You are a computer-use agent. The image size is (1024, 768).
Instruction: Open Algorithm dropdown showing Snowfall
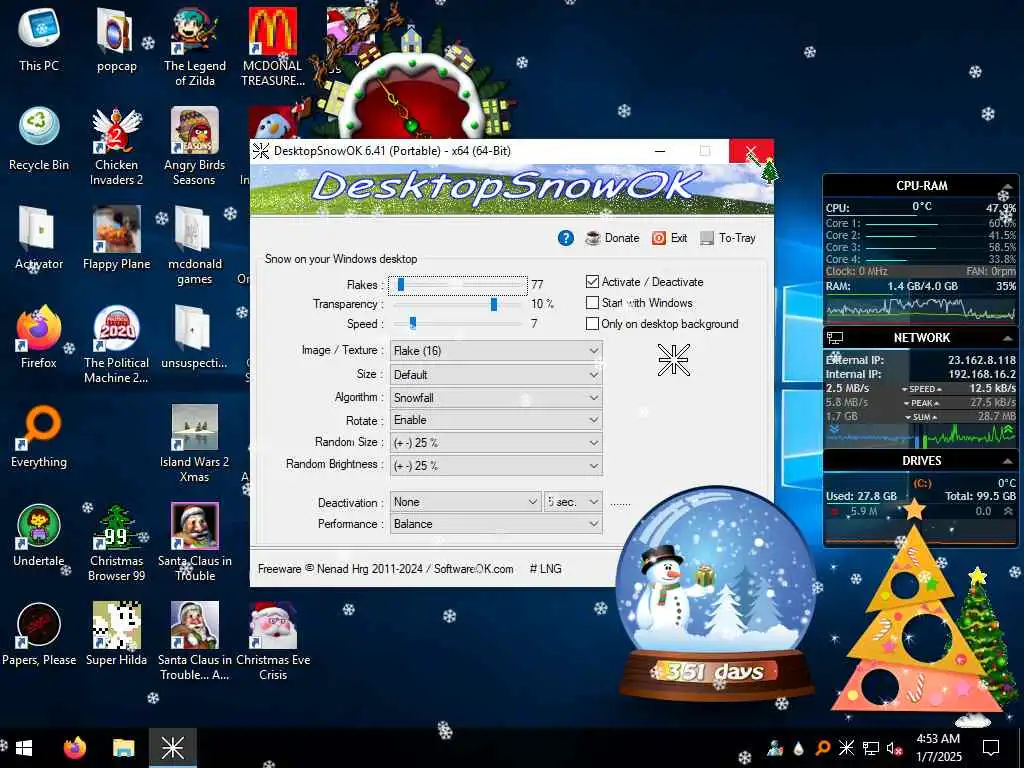click(x=496, y=398)
